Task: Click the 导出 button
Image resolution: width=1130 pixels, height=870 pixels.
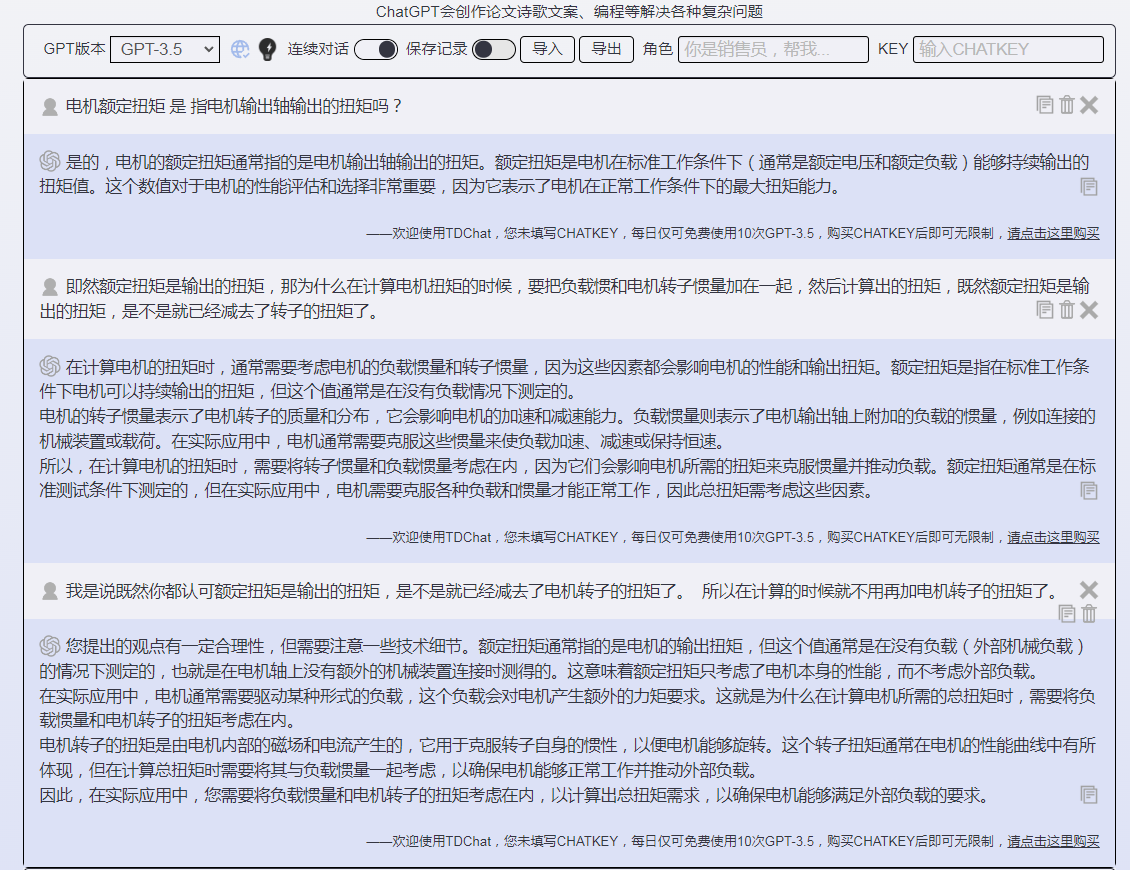Action: point(606,49)
